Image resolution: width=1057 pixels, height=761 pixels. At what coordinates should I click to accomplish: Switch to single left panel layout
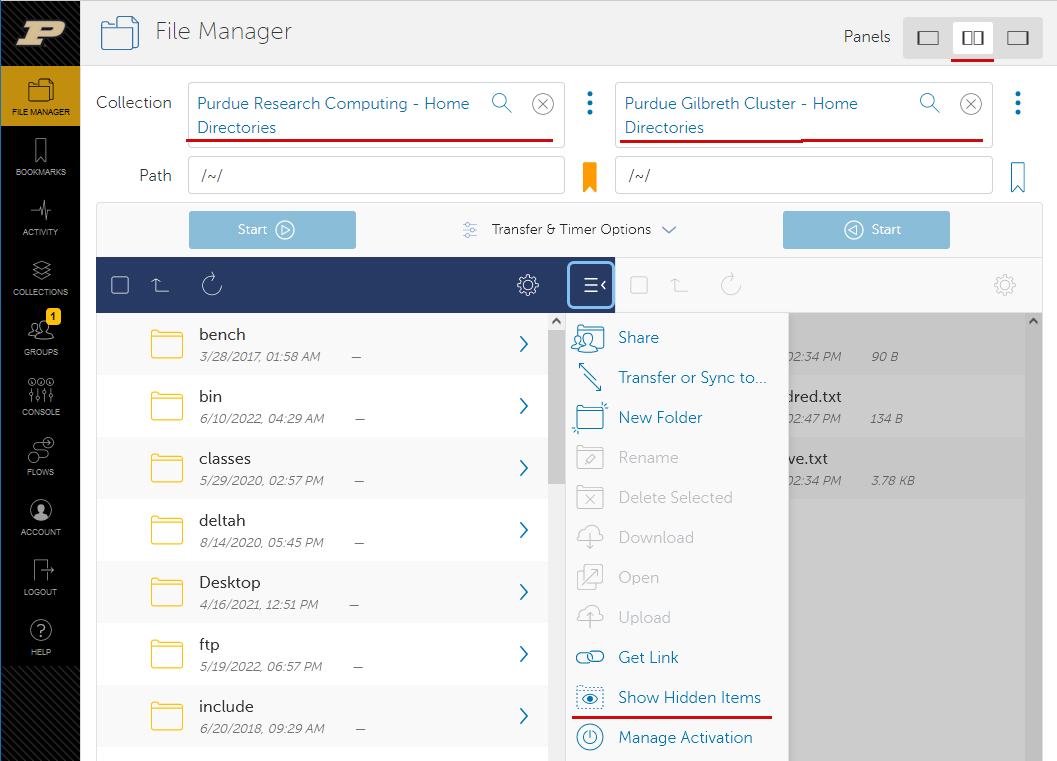coord(928,38)
